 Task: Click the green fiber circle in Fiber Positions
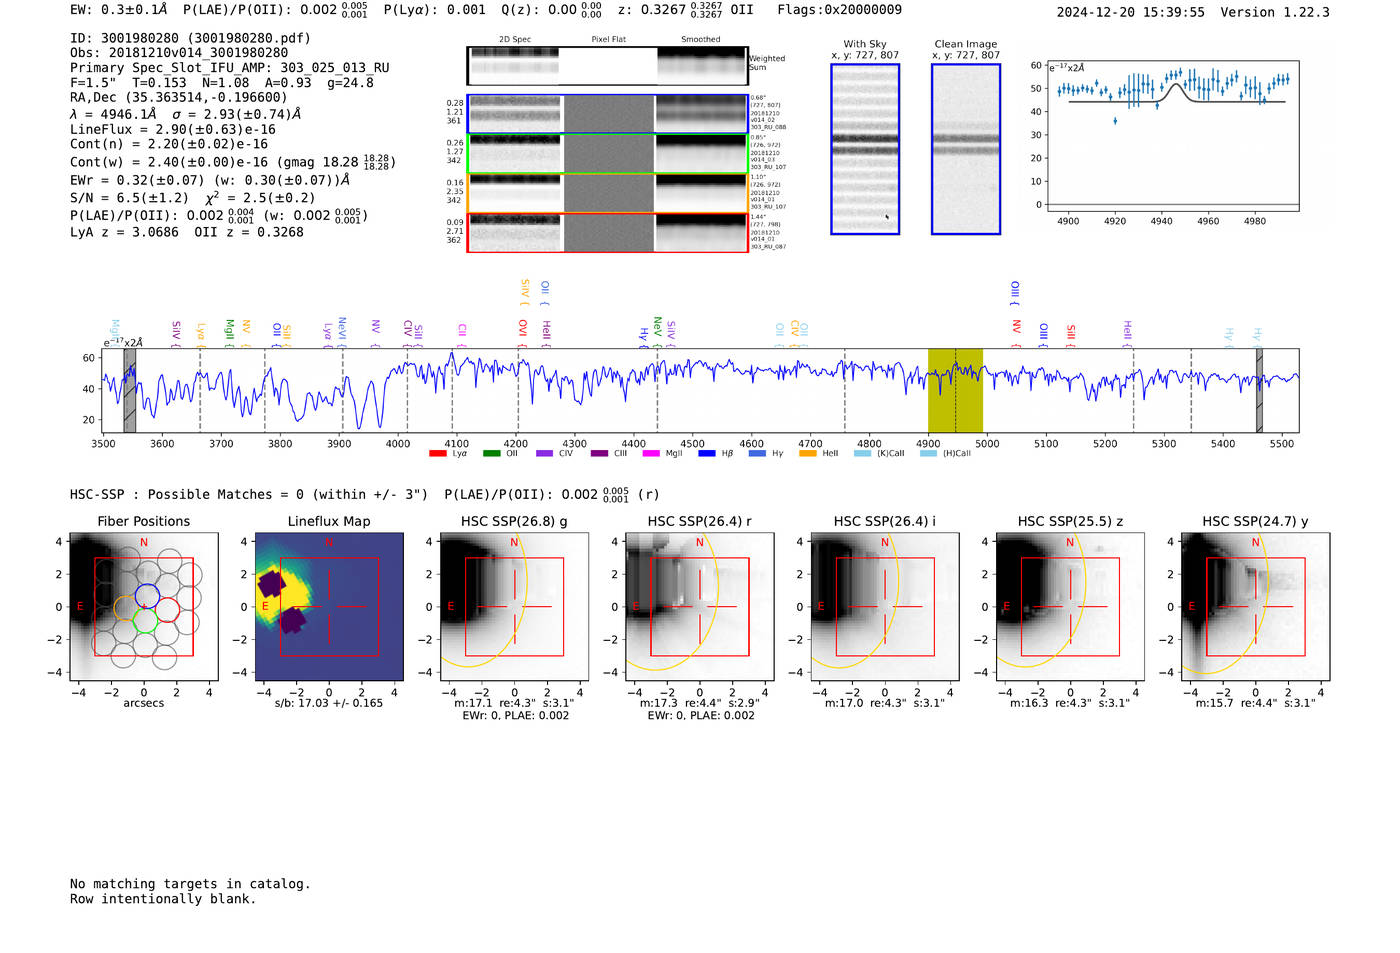point(144,621)
